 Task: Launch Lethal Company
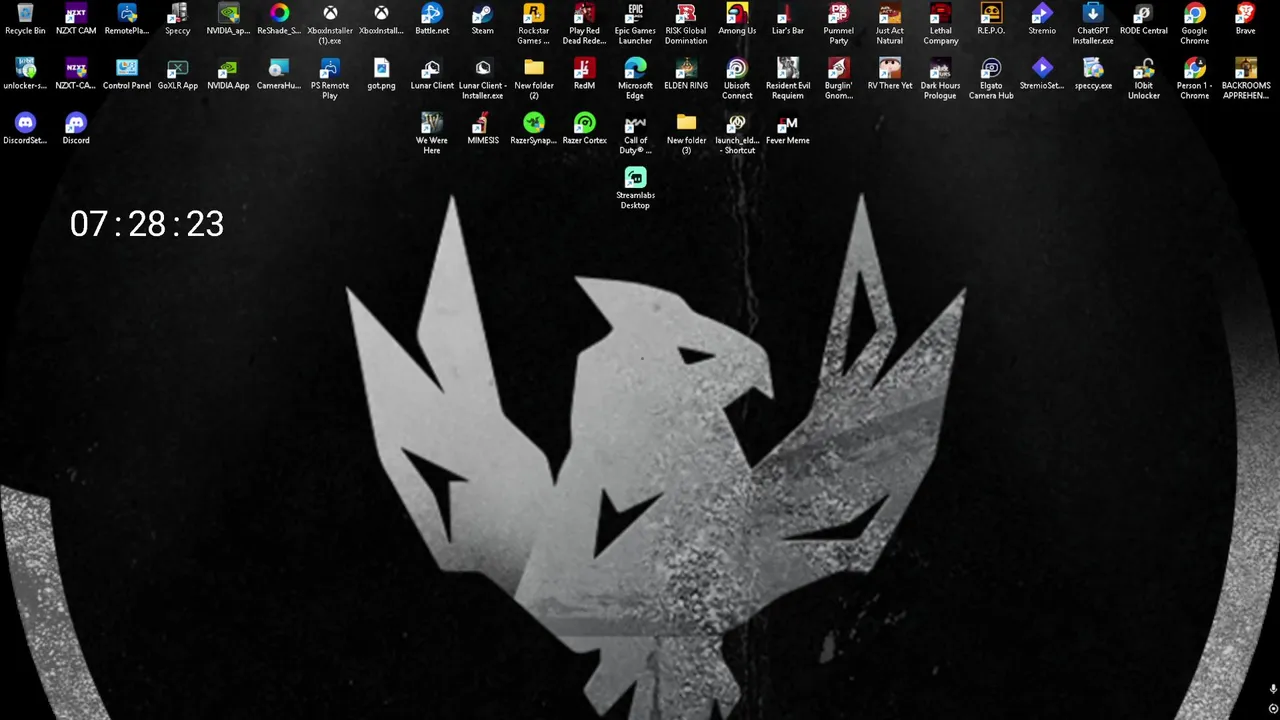(x=941, y=24)
